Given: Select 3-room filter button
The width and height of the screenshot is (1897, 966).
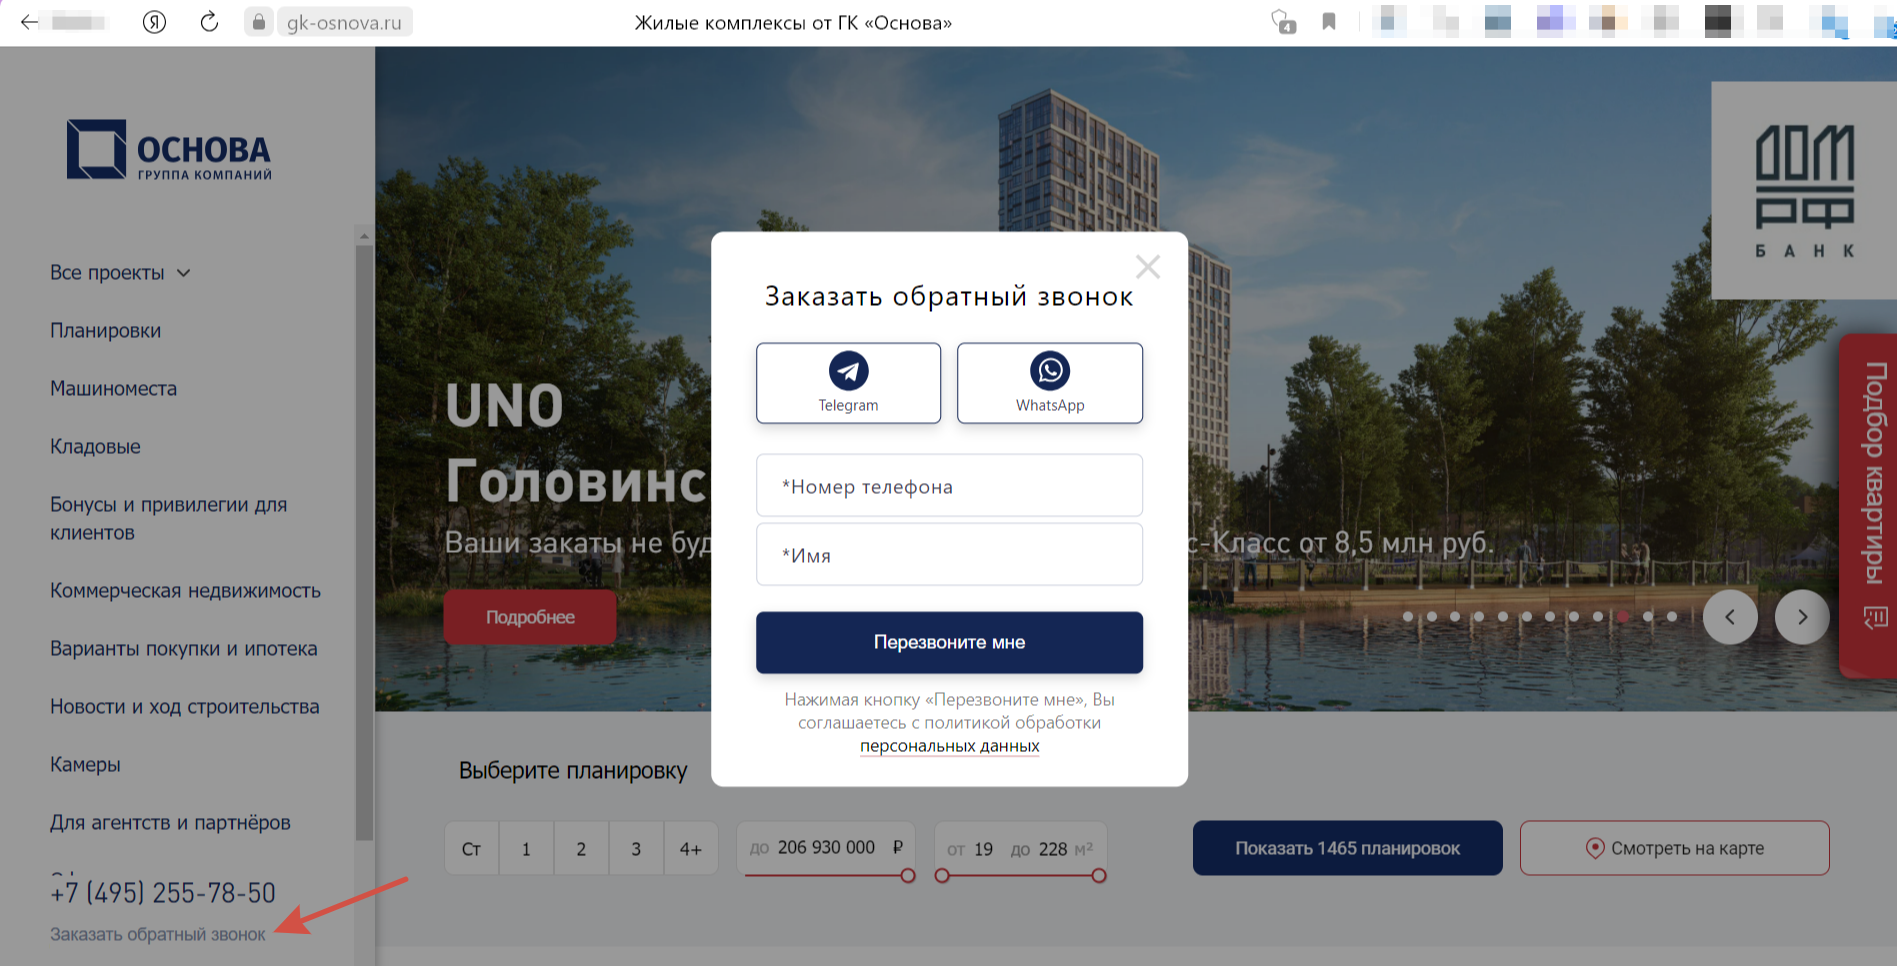Looking at the screenshot, I should tap(636, 849).
